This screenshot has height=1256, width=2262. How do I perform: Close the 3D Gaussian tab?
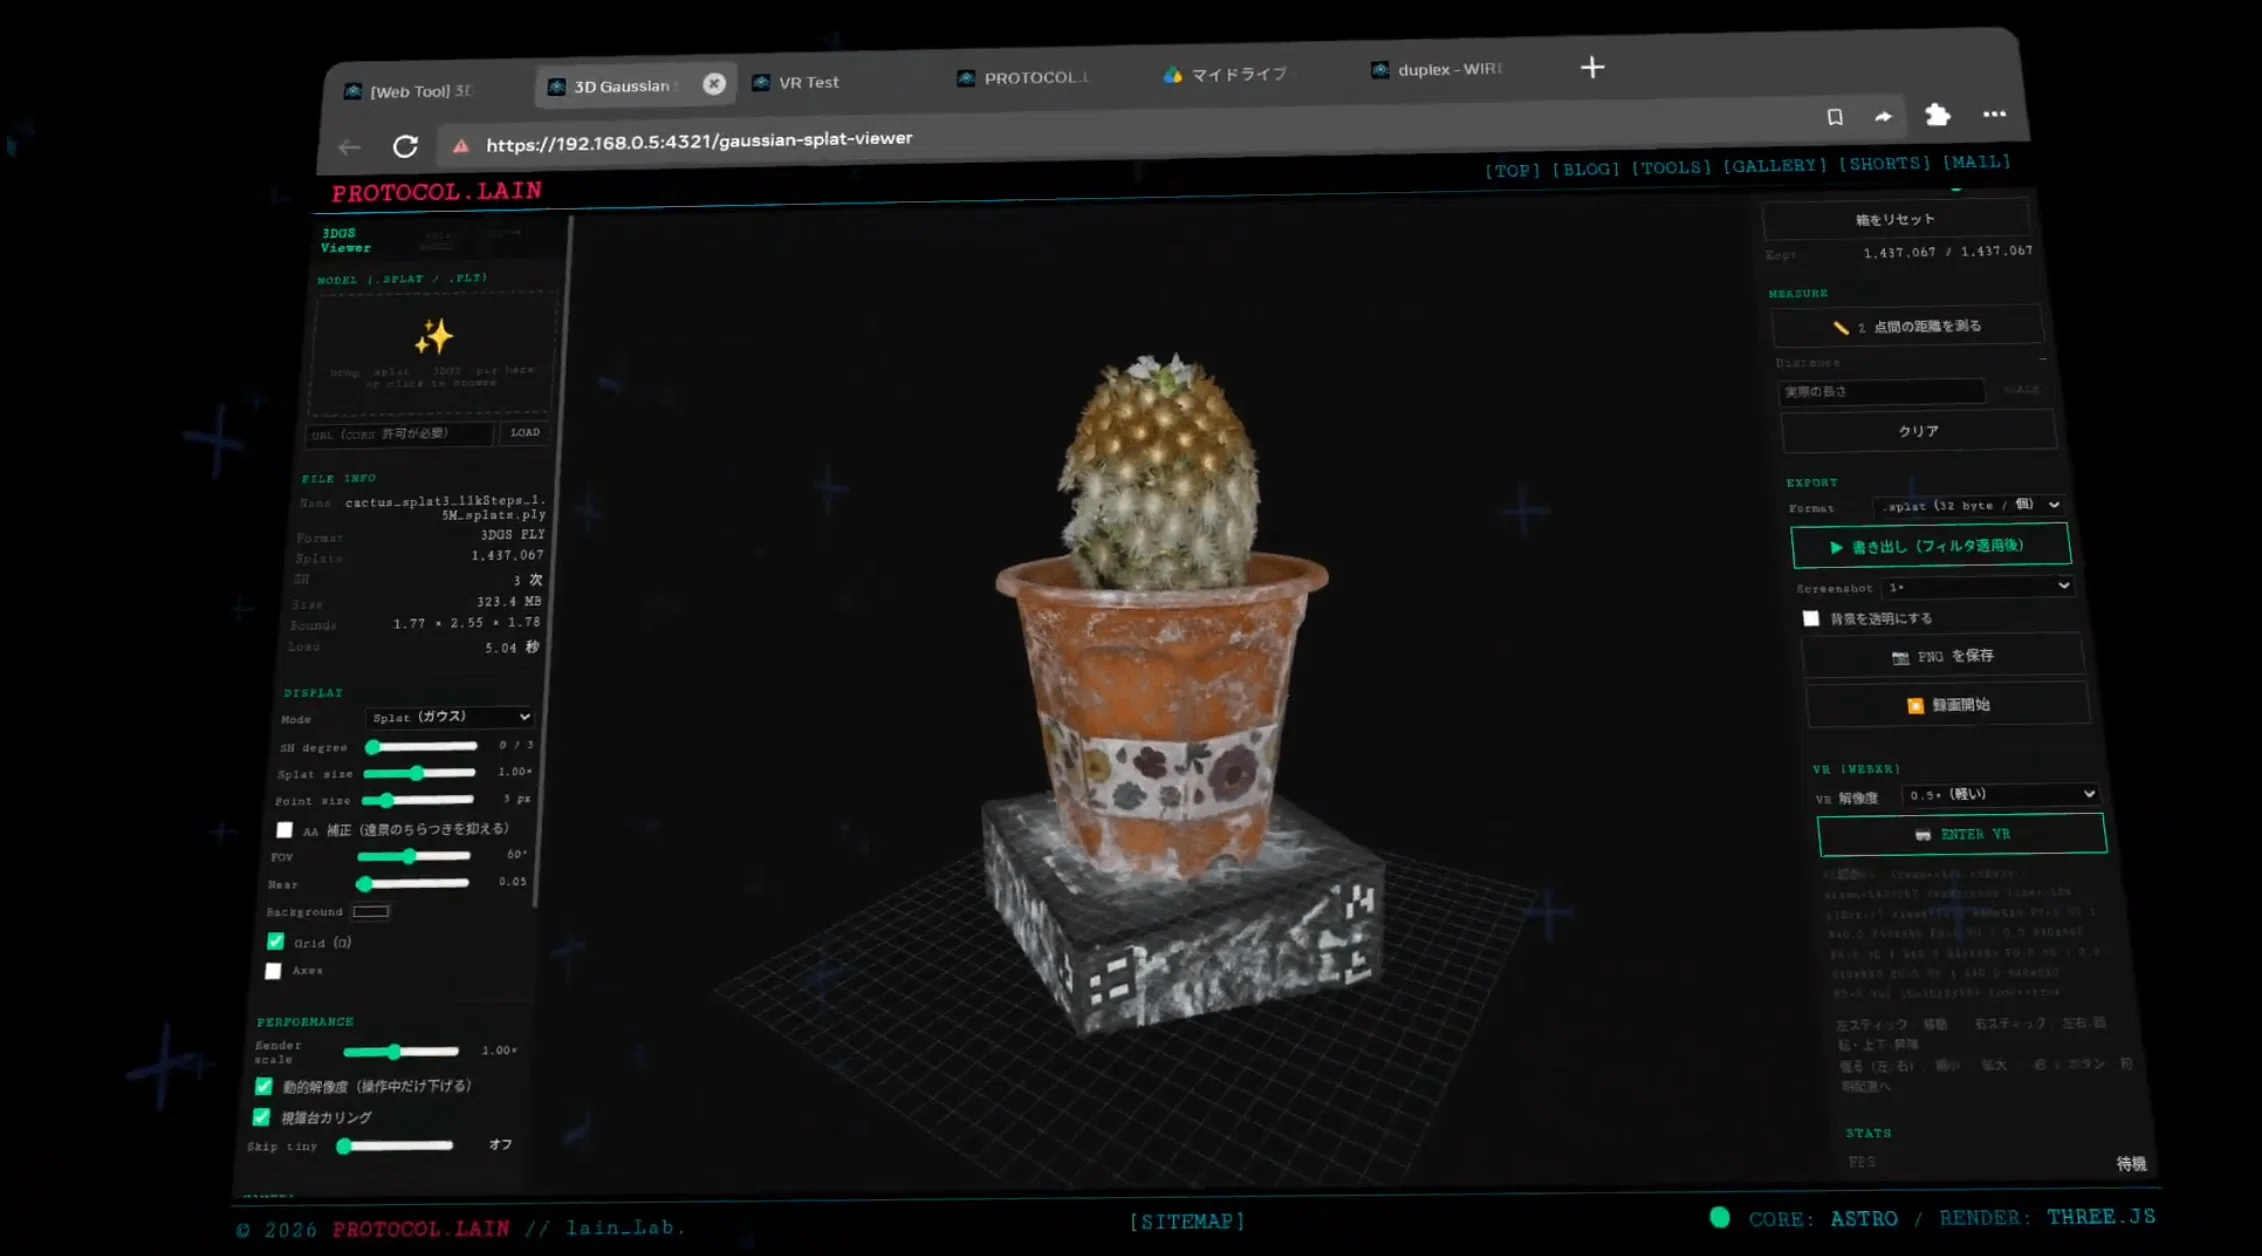click(713, 84)
